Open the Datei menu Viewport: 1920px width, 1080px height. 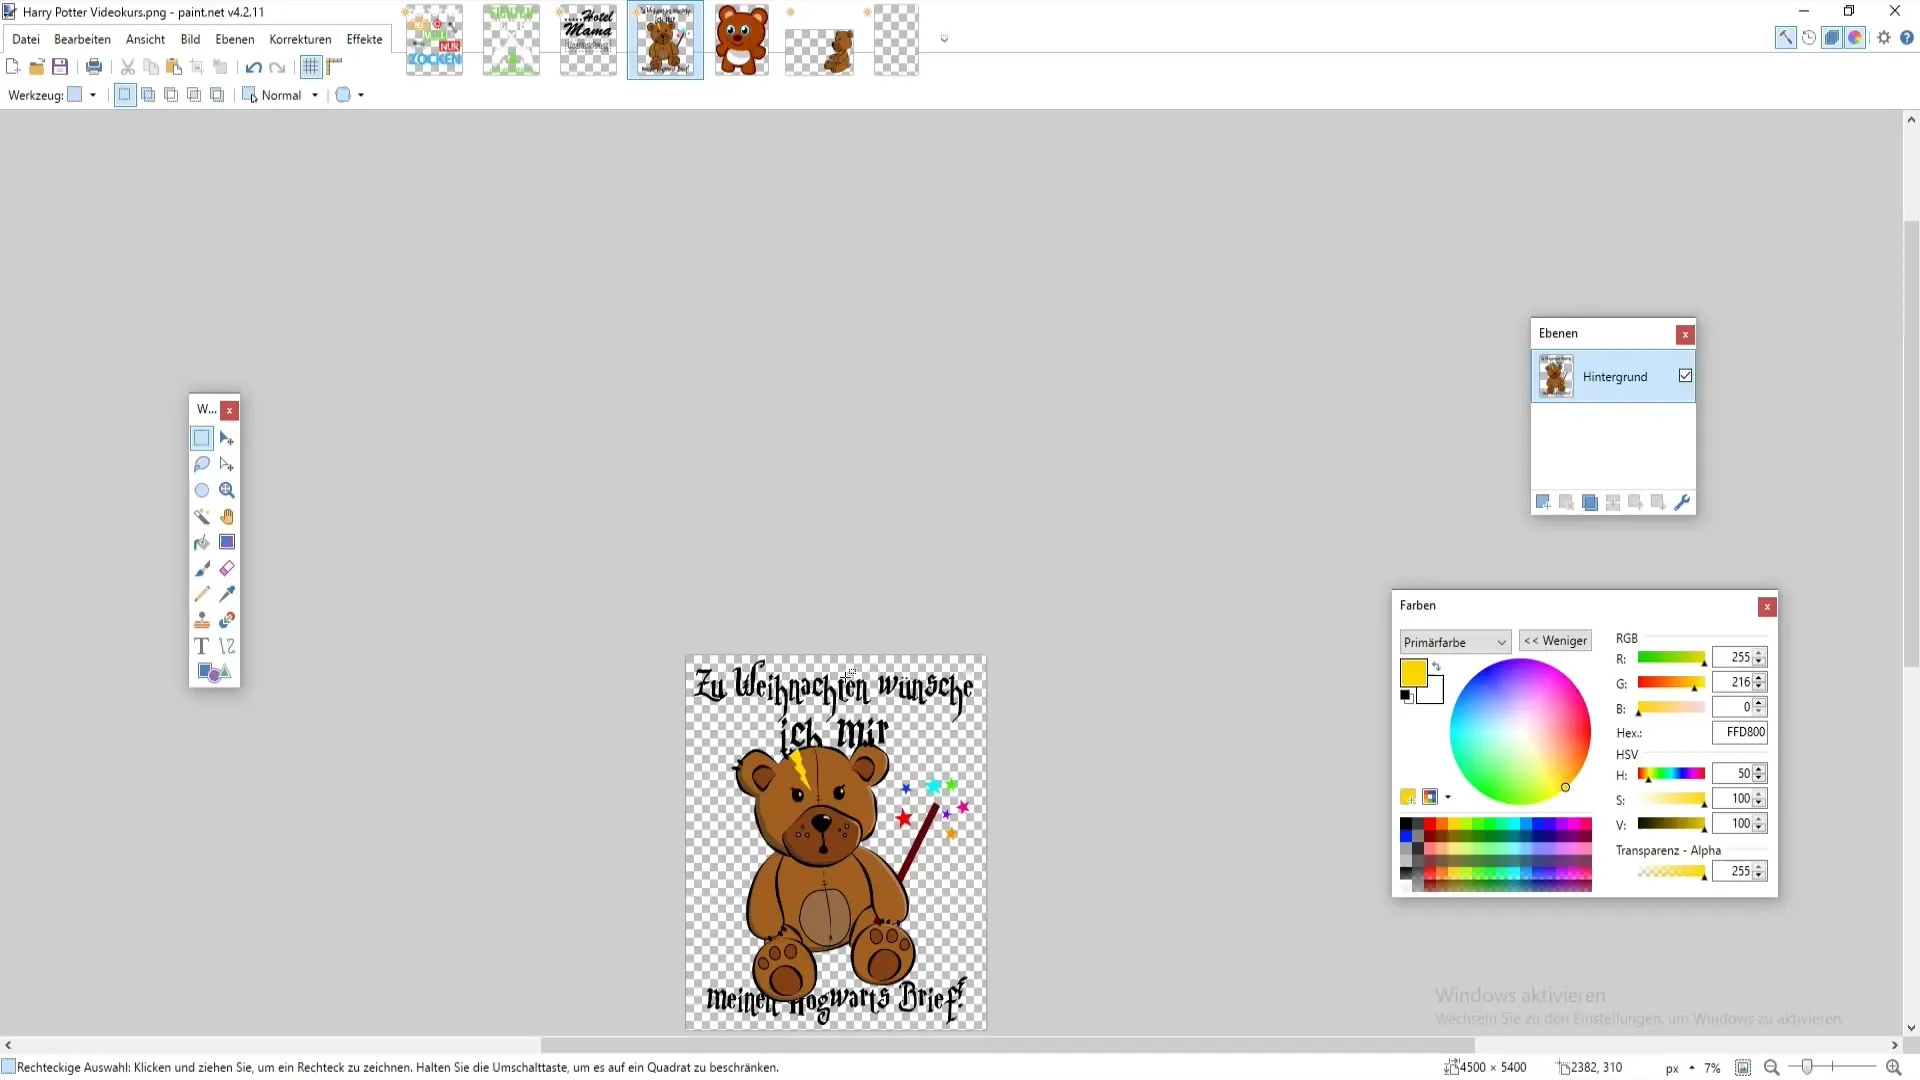26,39
